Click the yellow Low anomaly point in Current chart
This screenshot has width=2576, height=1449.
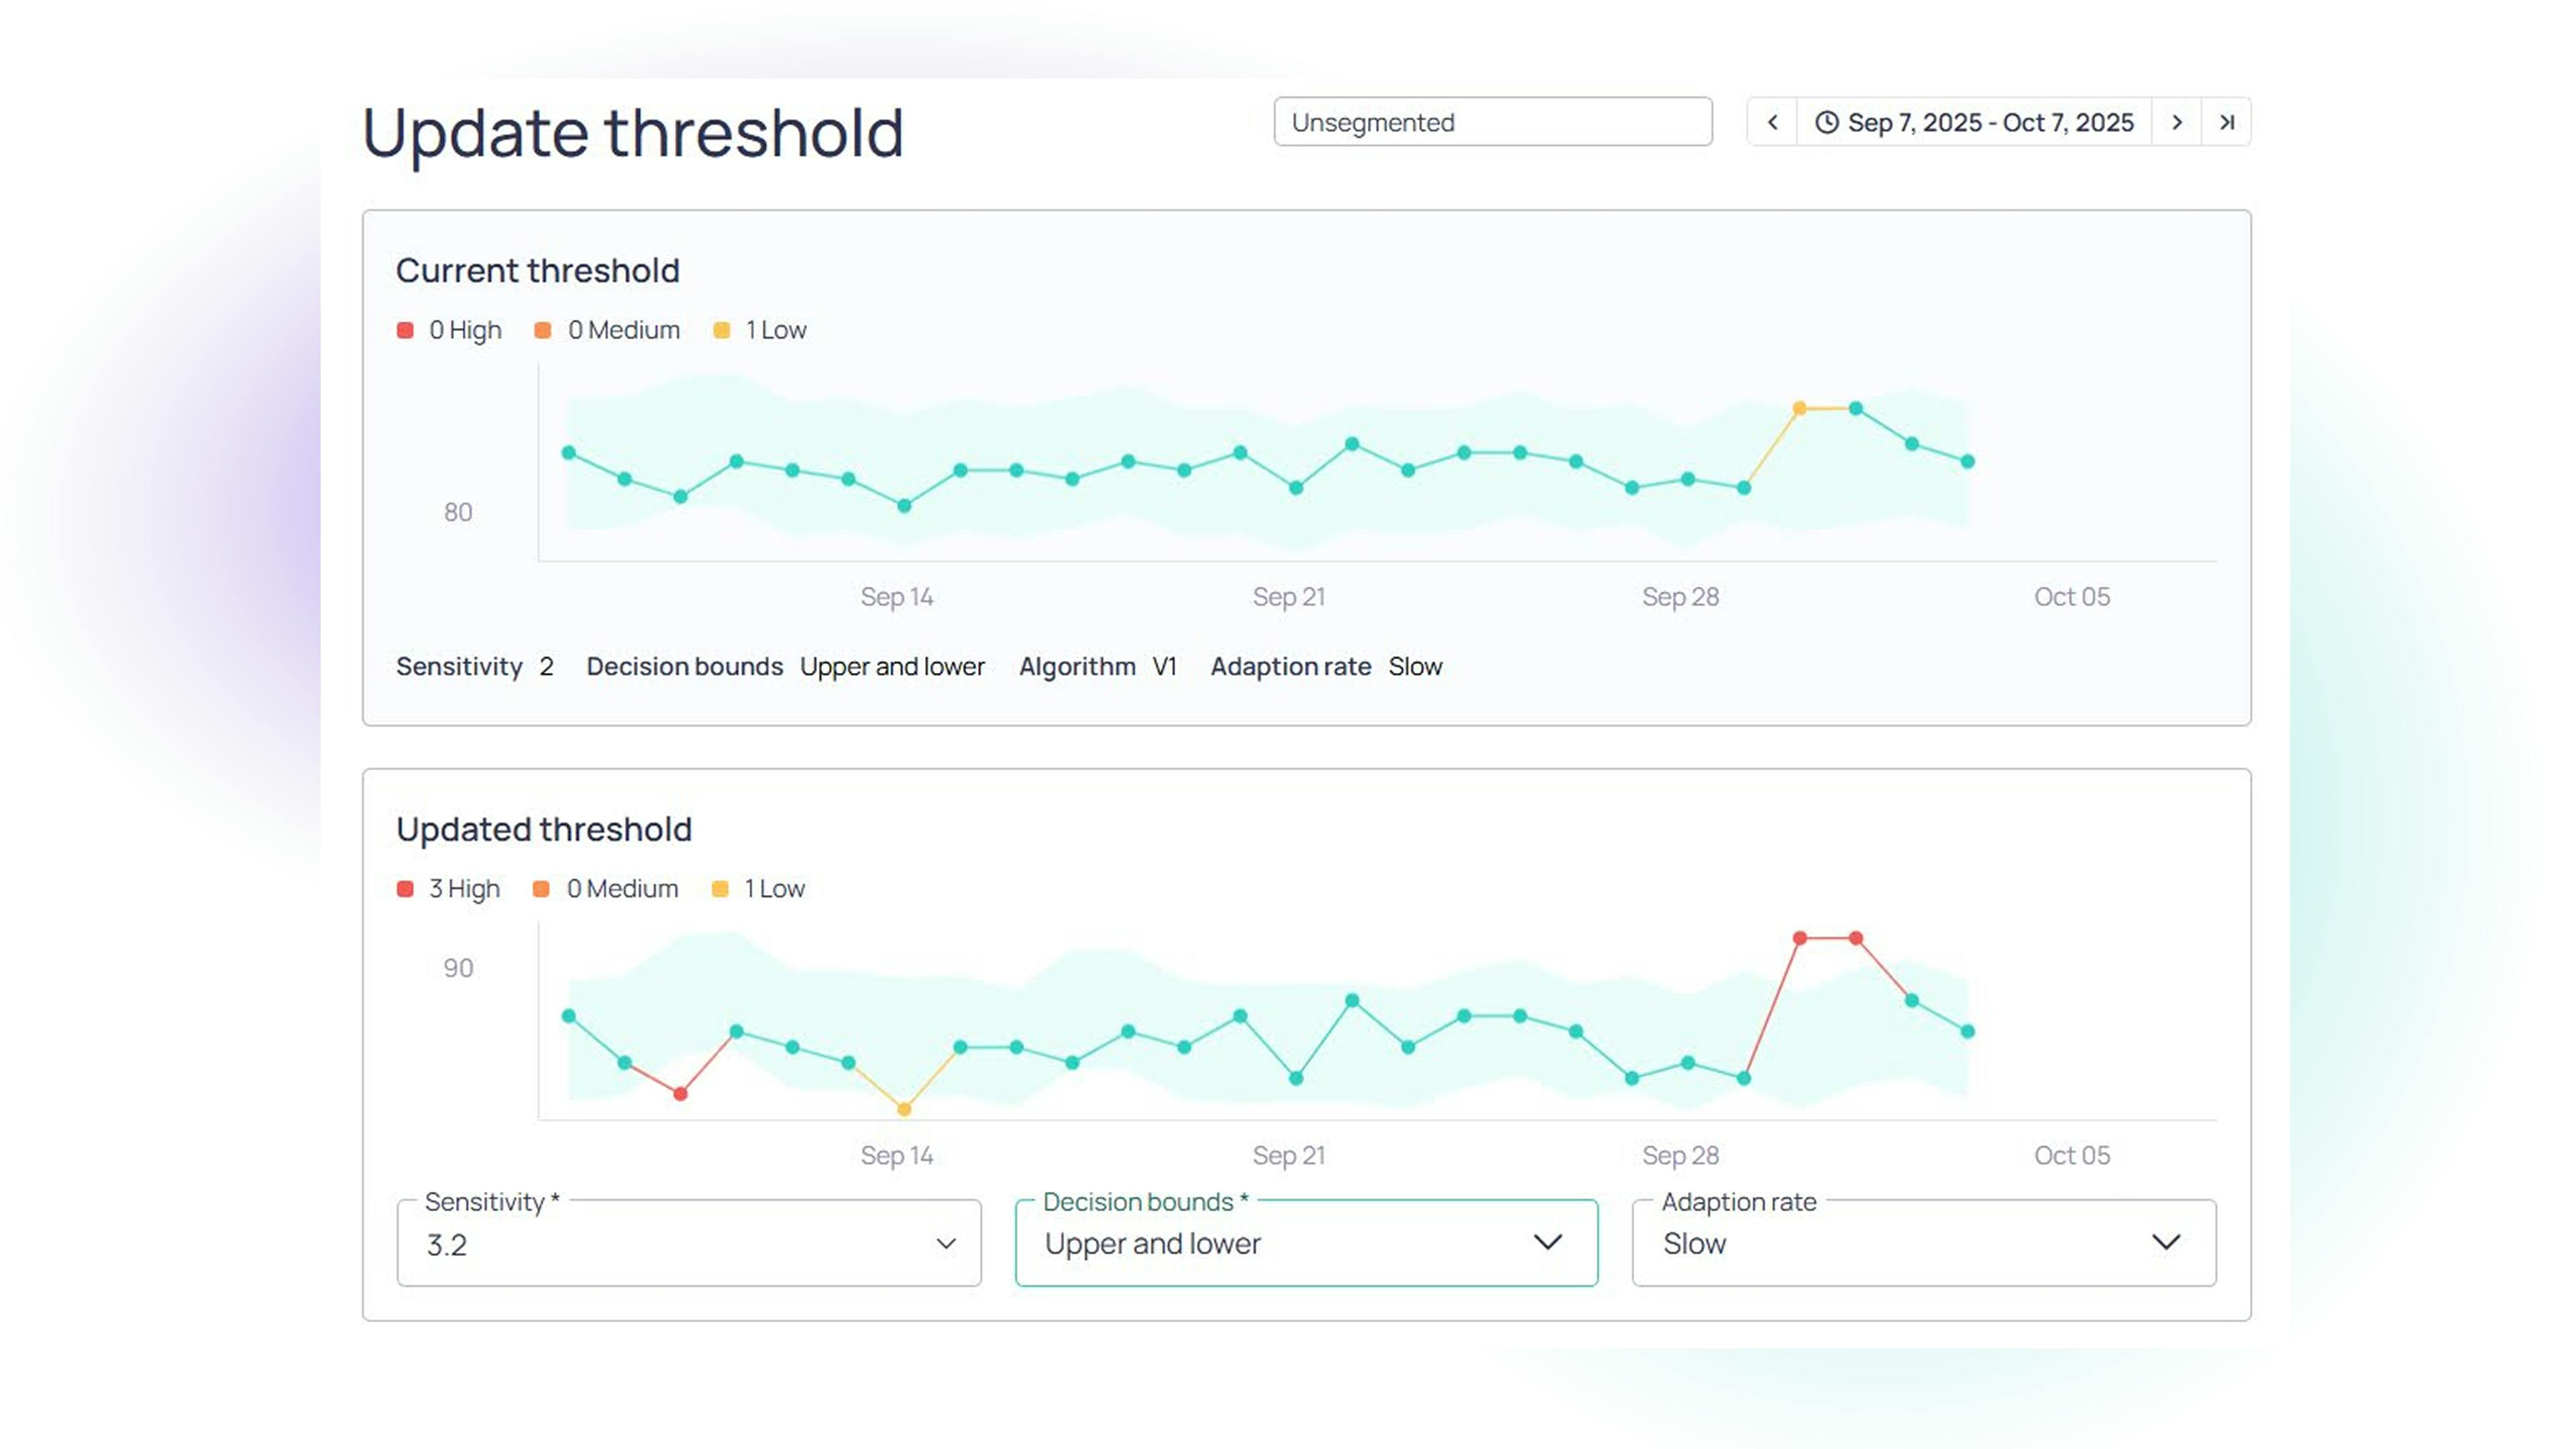pyautogui.click(x=1799, y=408)
